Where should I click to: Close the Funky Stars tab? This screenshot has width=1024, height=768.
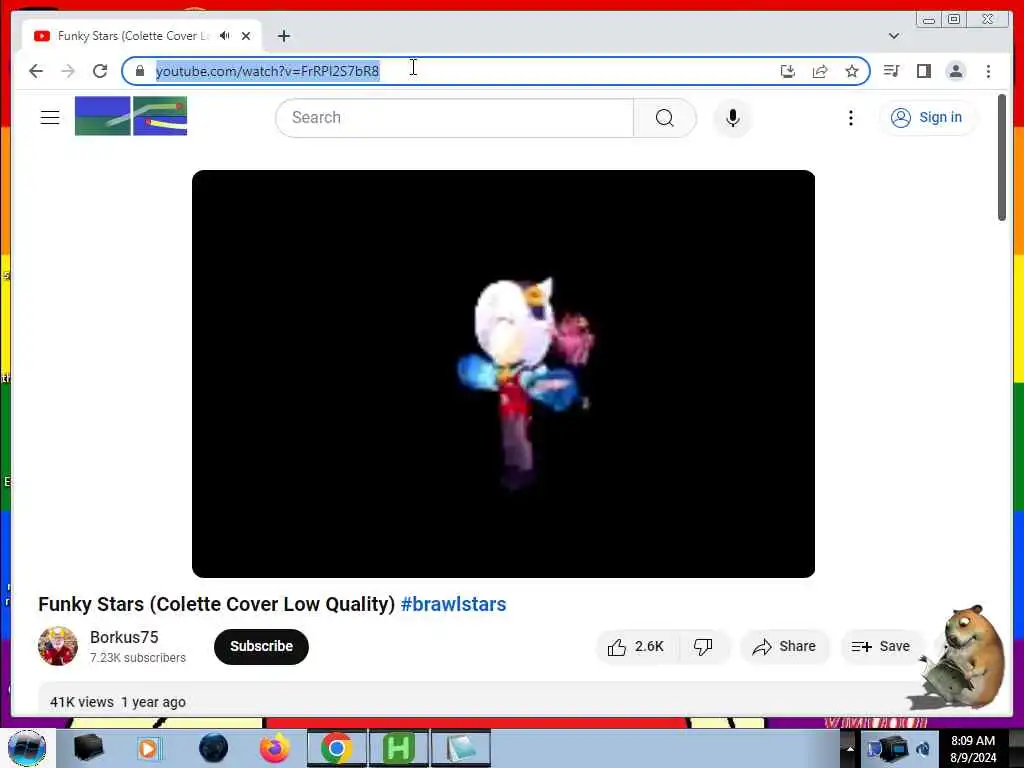pyautogui.click(x=246, y=36)
